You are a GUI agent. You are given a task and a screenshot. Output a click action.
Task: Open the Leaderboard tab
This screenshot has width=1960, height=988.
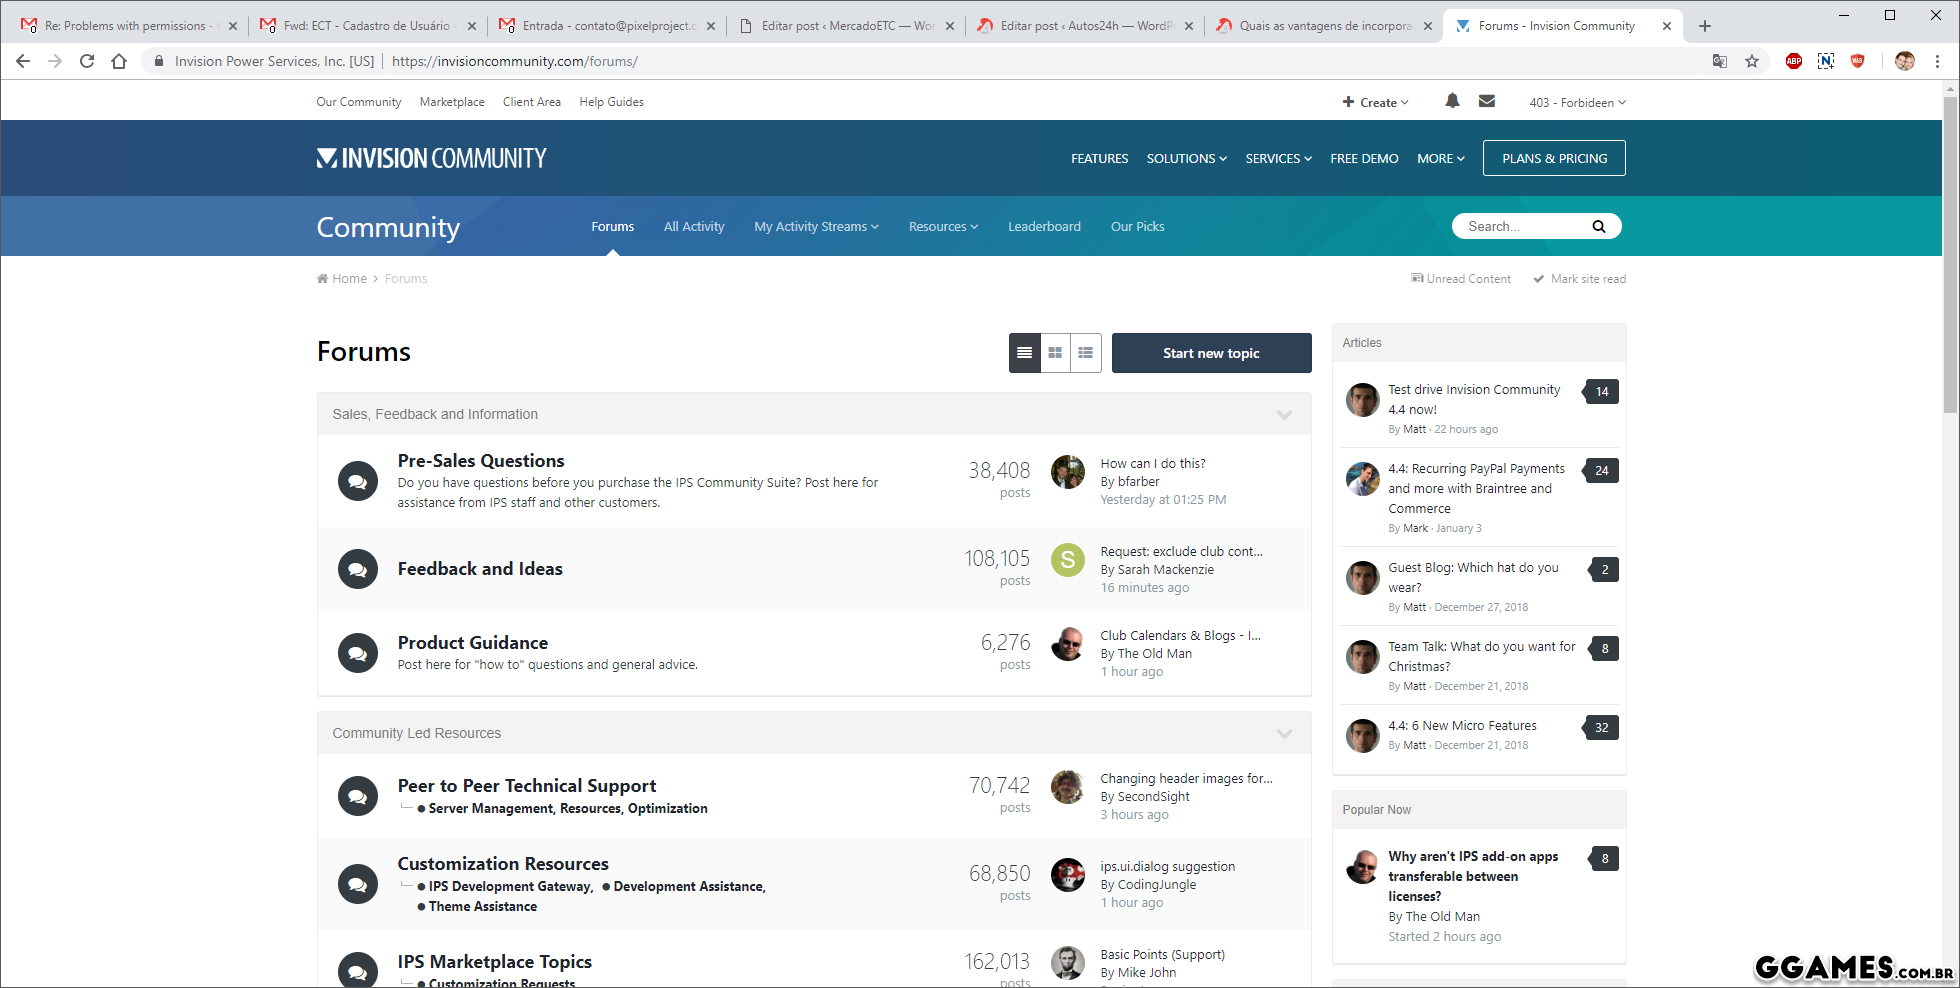point(1044,227)
